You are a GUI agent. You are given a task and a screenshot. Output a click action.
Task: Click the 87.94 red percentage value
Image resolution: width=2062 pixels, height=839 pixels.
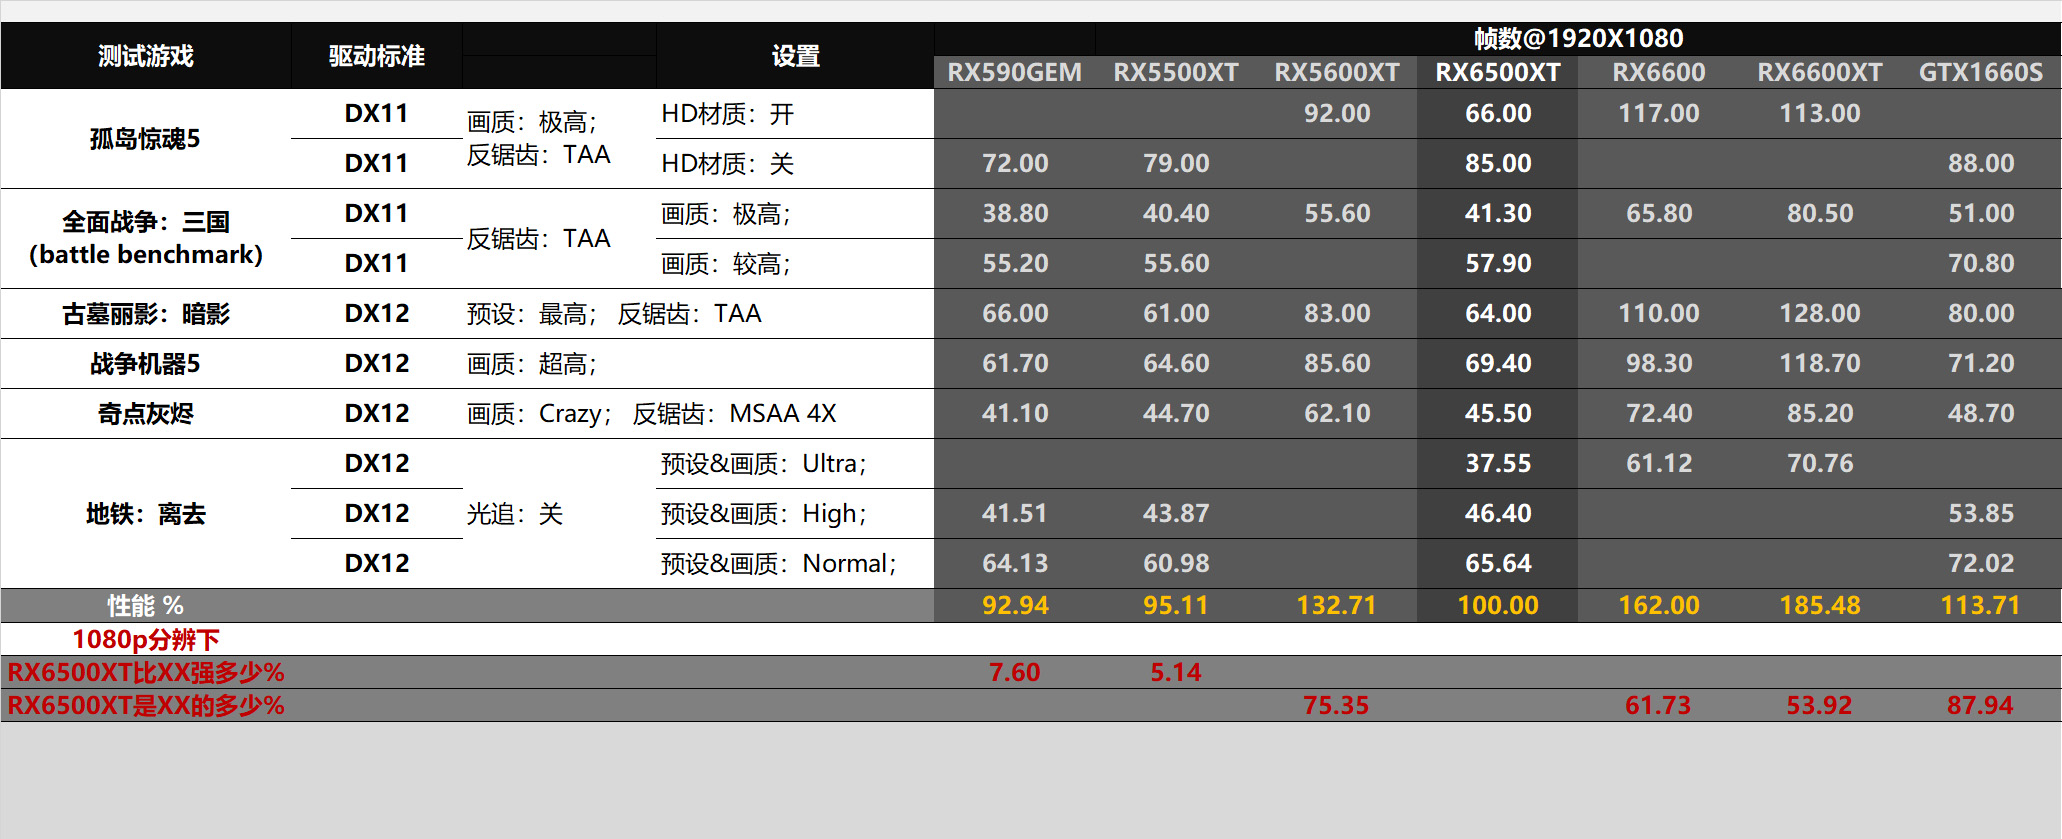pyautogui.click(x=1980, y=705)
